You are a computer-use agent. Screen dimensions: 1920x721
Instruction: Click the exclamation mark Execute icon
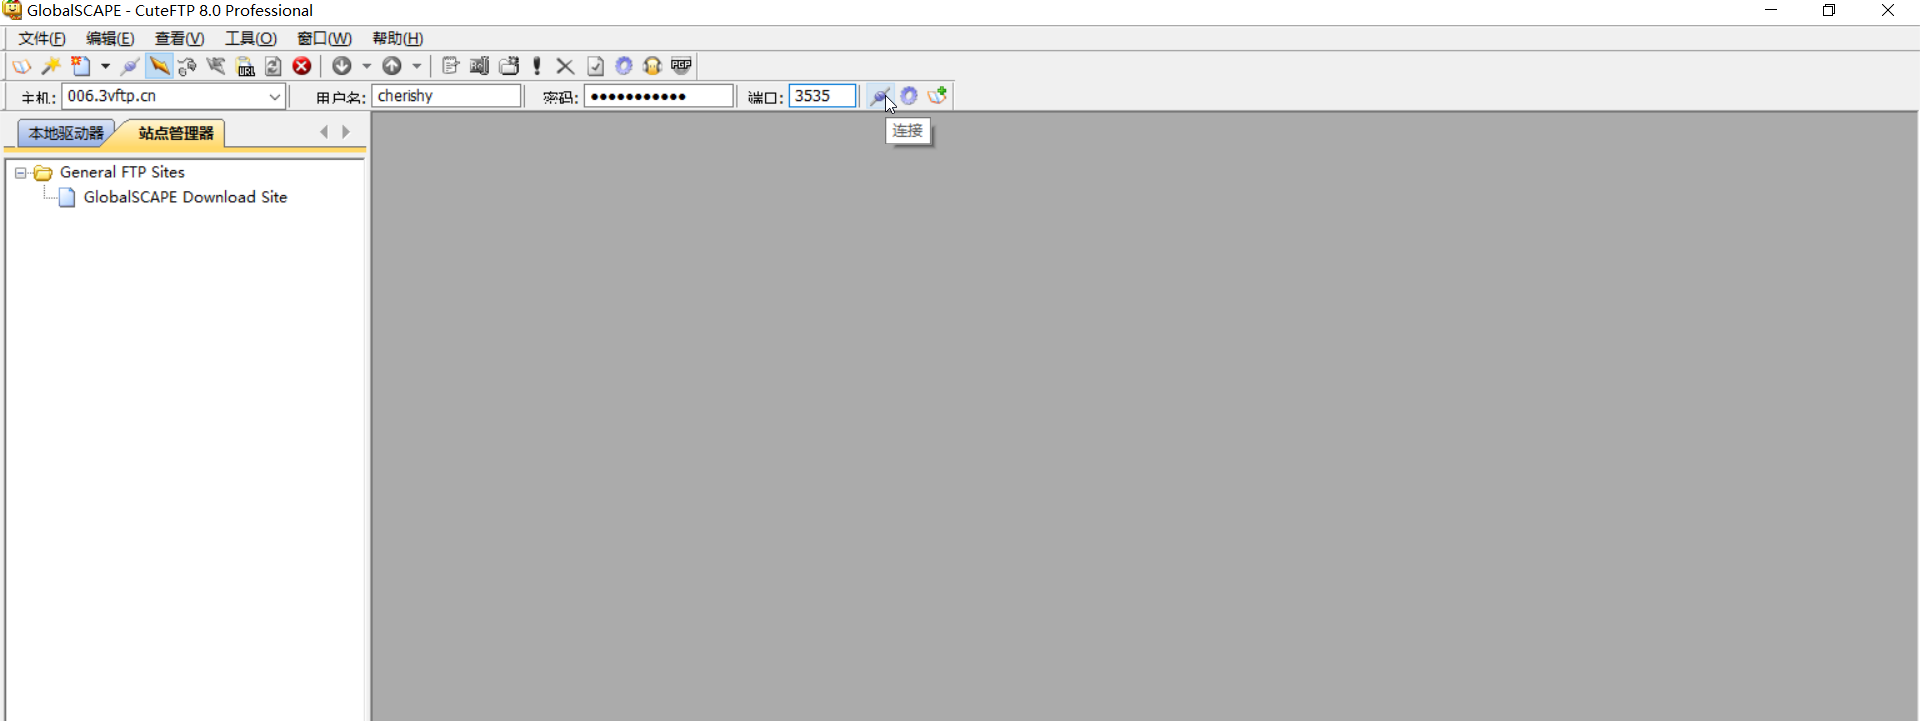click(x=537, y=66)
